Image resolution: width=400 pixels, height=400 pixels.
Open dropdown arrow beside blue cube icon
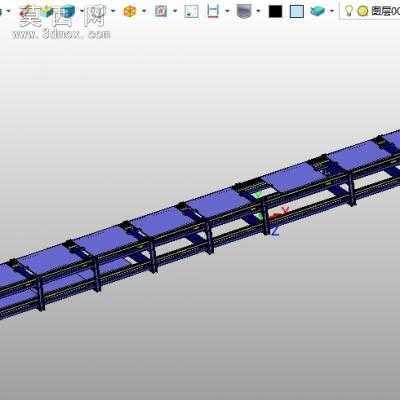click(82, 11)
